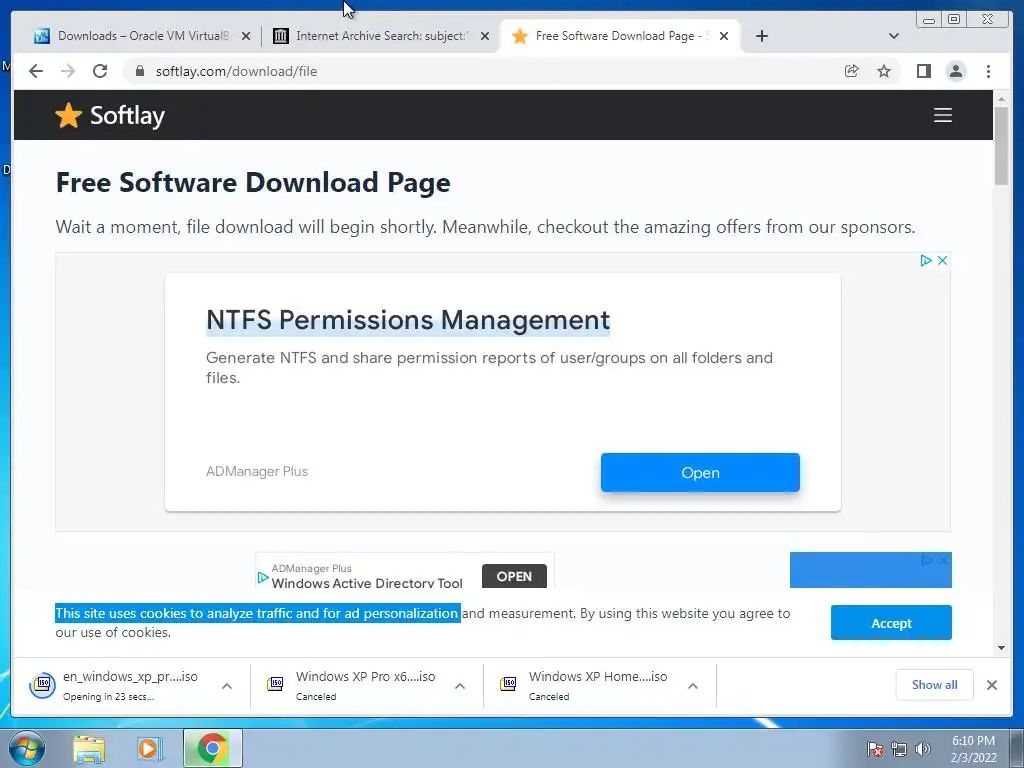Expand options for Windows XP Home download
This screenshot has width=1024, height=768.
(x=693, y=686)
